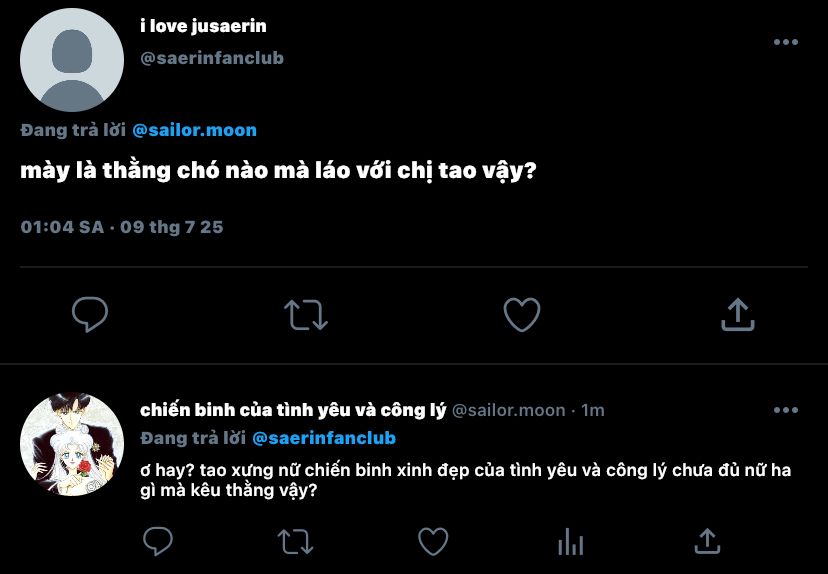Open profile name i love jusaerin
This screenshot has width=828, height=574.
pos(203,26)
